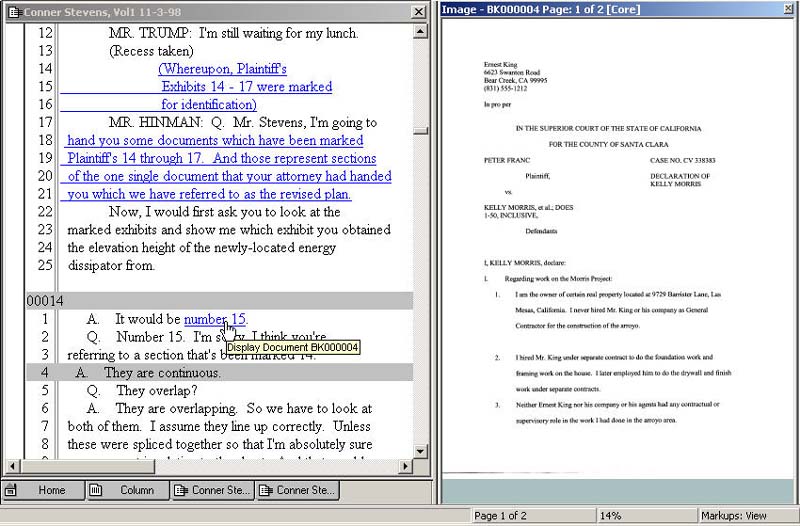The height and width of the screenshot is (526, 800).
Task: Click the horizontal scroll right arrow
Action: pyautogui.click(x=406, y=467)
